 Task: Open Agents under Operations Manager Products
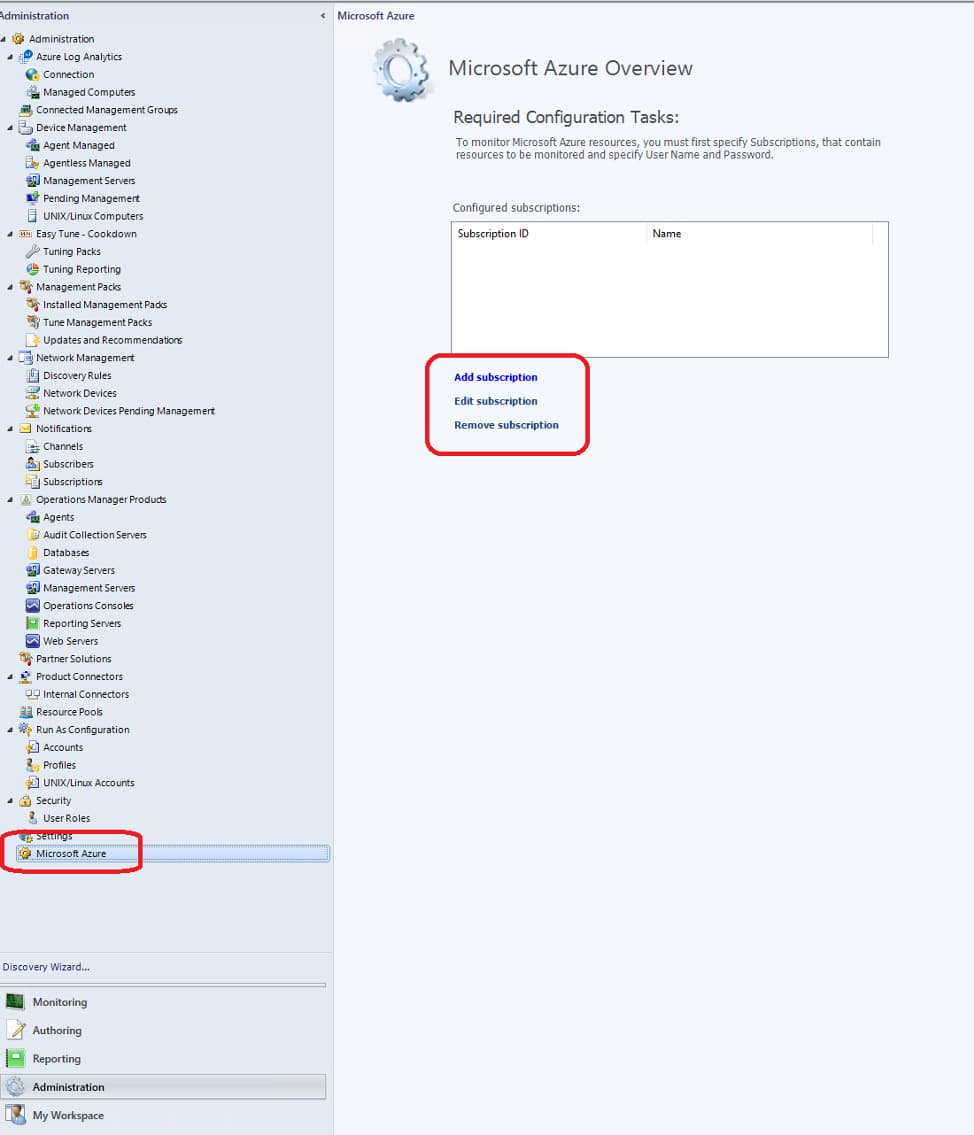click(59, 518)
